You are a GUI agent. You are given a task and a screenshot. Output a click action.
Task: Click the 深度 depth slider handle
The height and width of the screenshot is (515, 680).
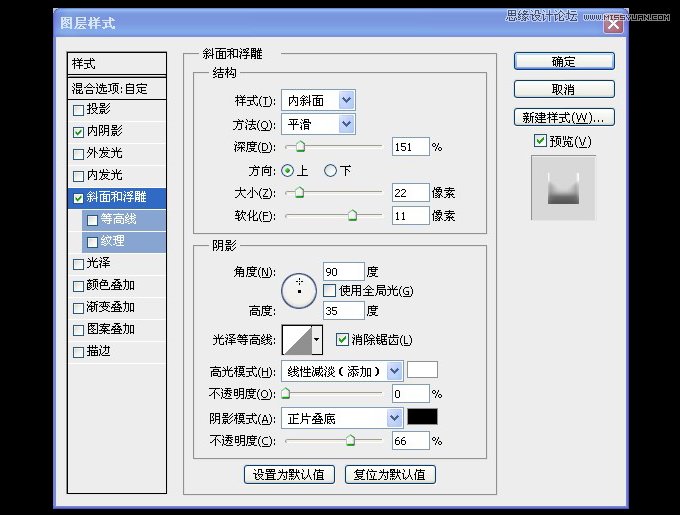click(x=301, y=146)
